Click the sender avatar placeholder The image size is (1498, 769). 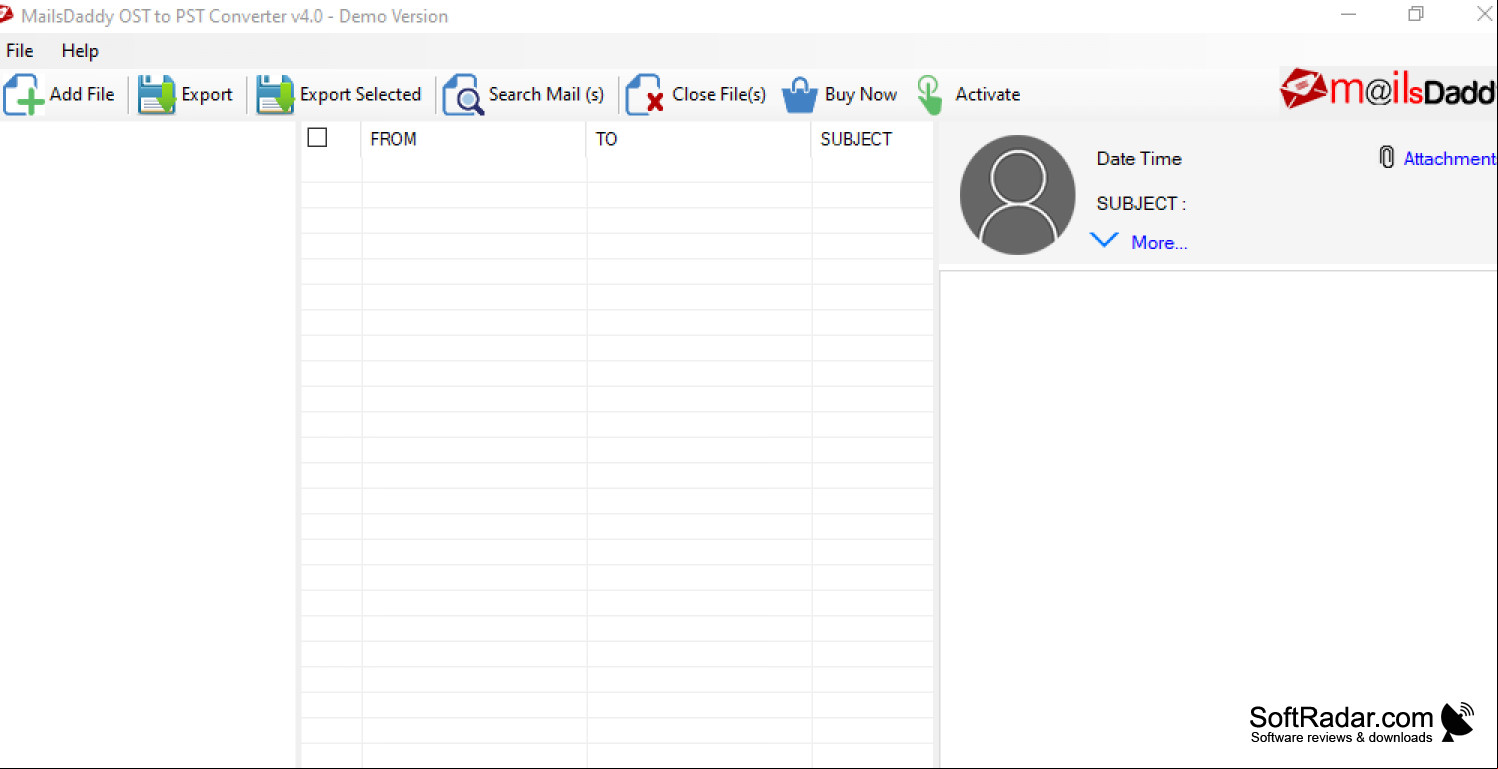point(1017,194)
